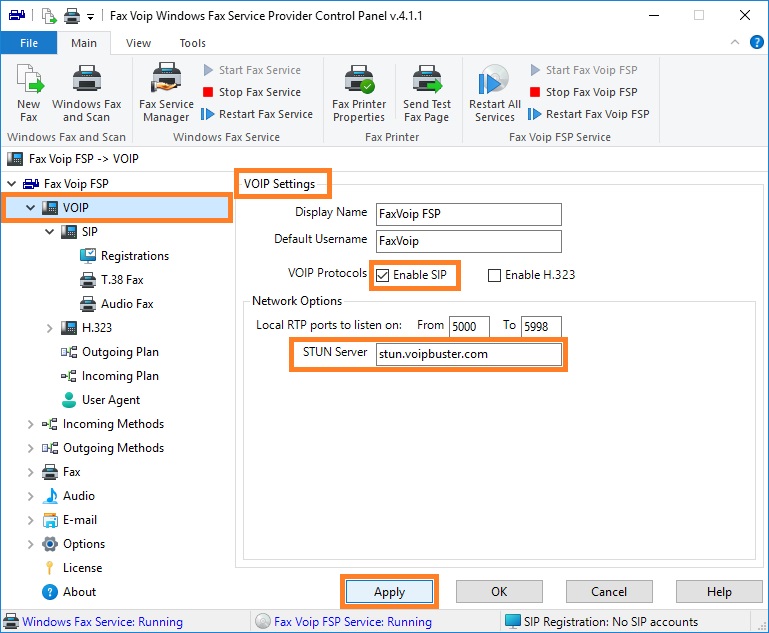769x633 pixels.
Task: Click quick access new fax page icon
Action: [49, 16]
